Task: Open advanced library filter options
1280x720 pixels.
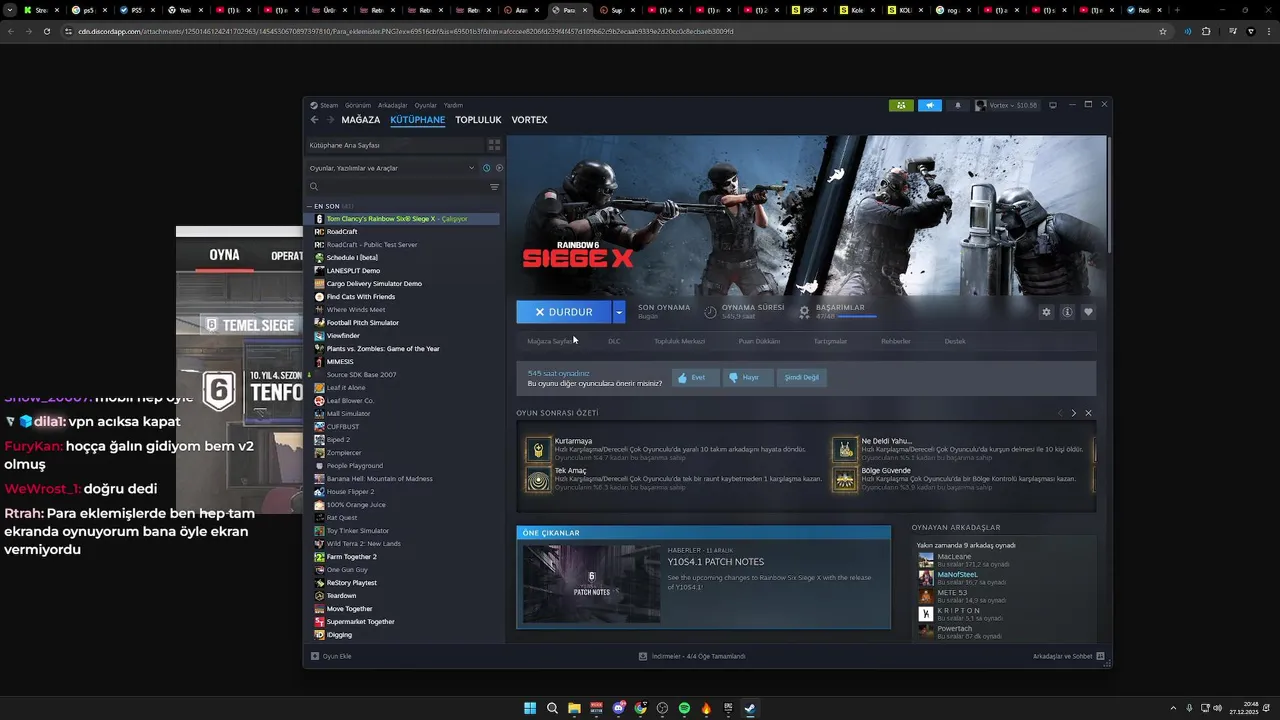Action: (x=494, y=187)
